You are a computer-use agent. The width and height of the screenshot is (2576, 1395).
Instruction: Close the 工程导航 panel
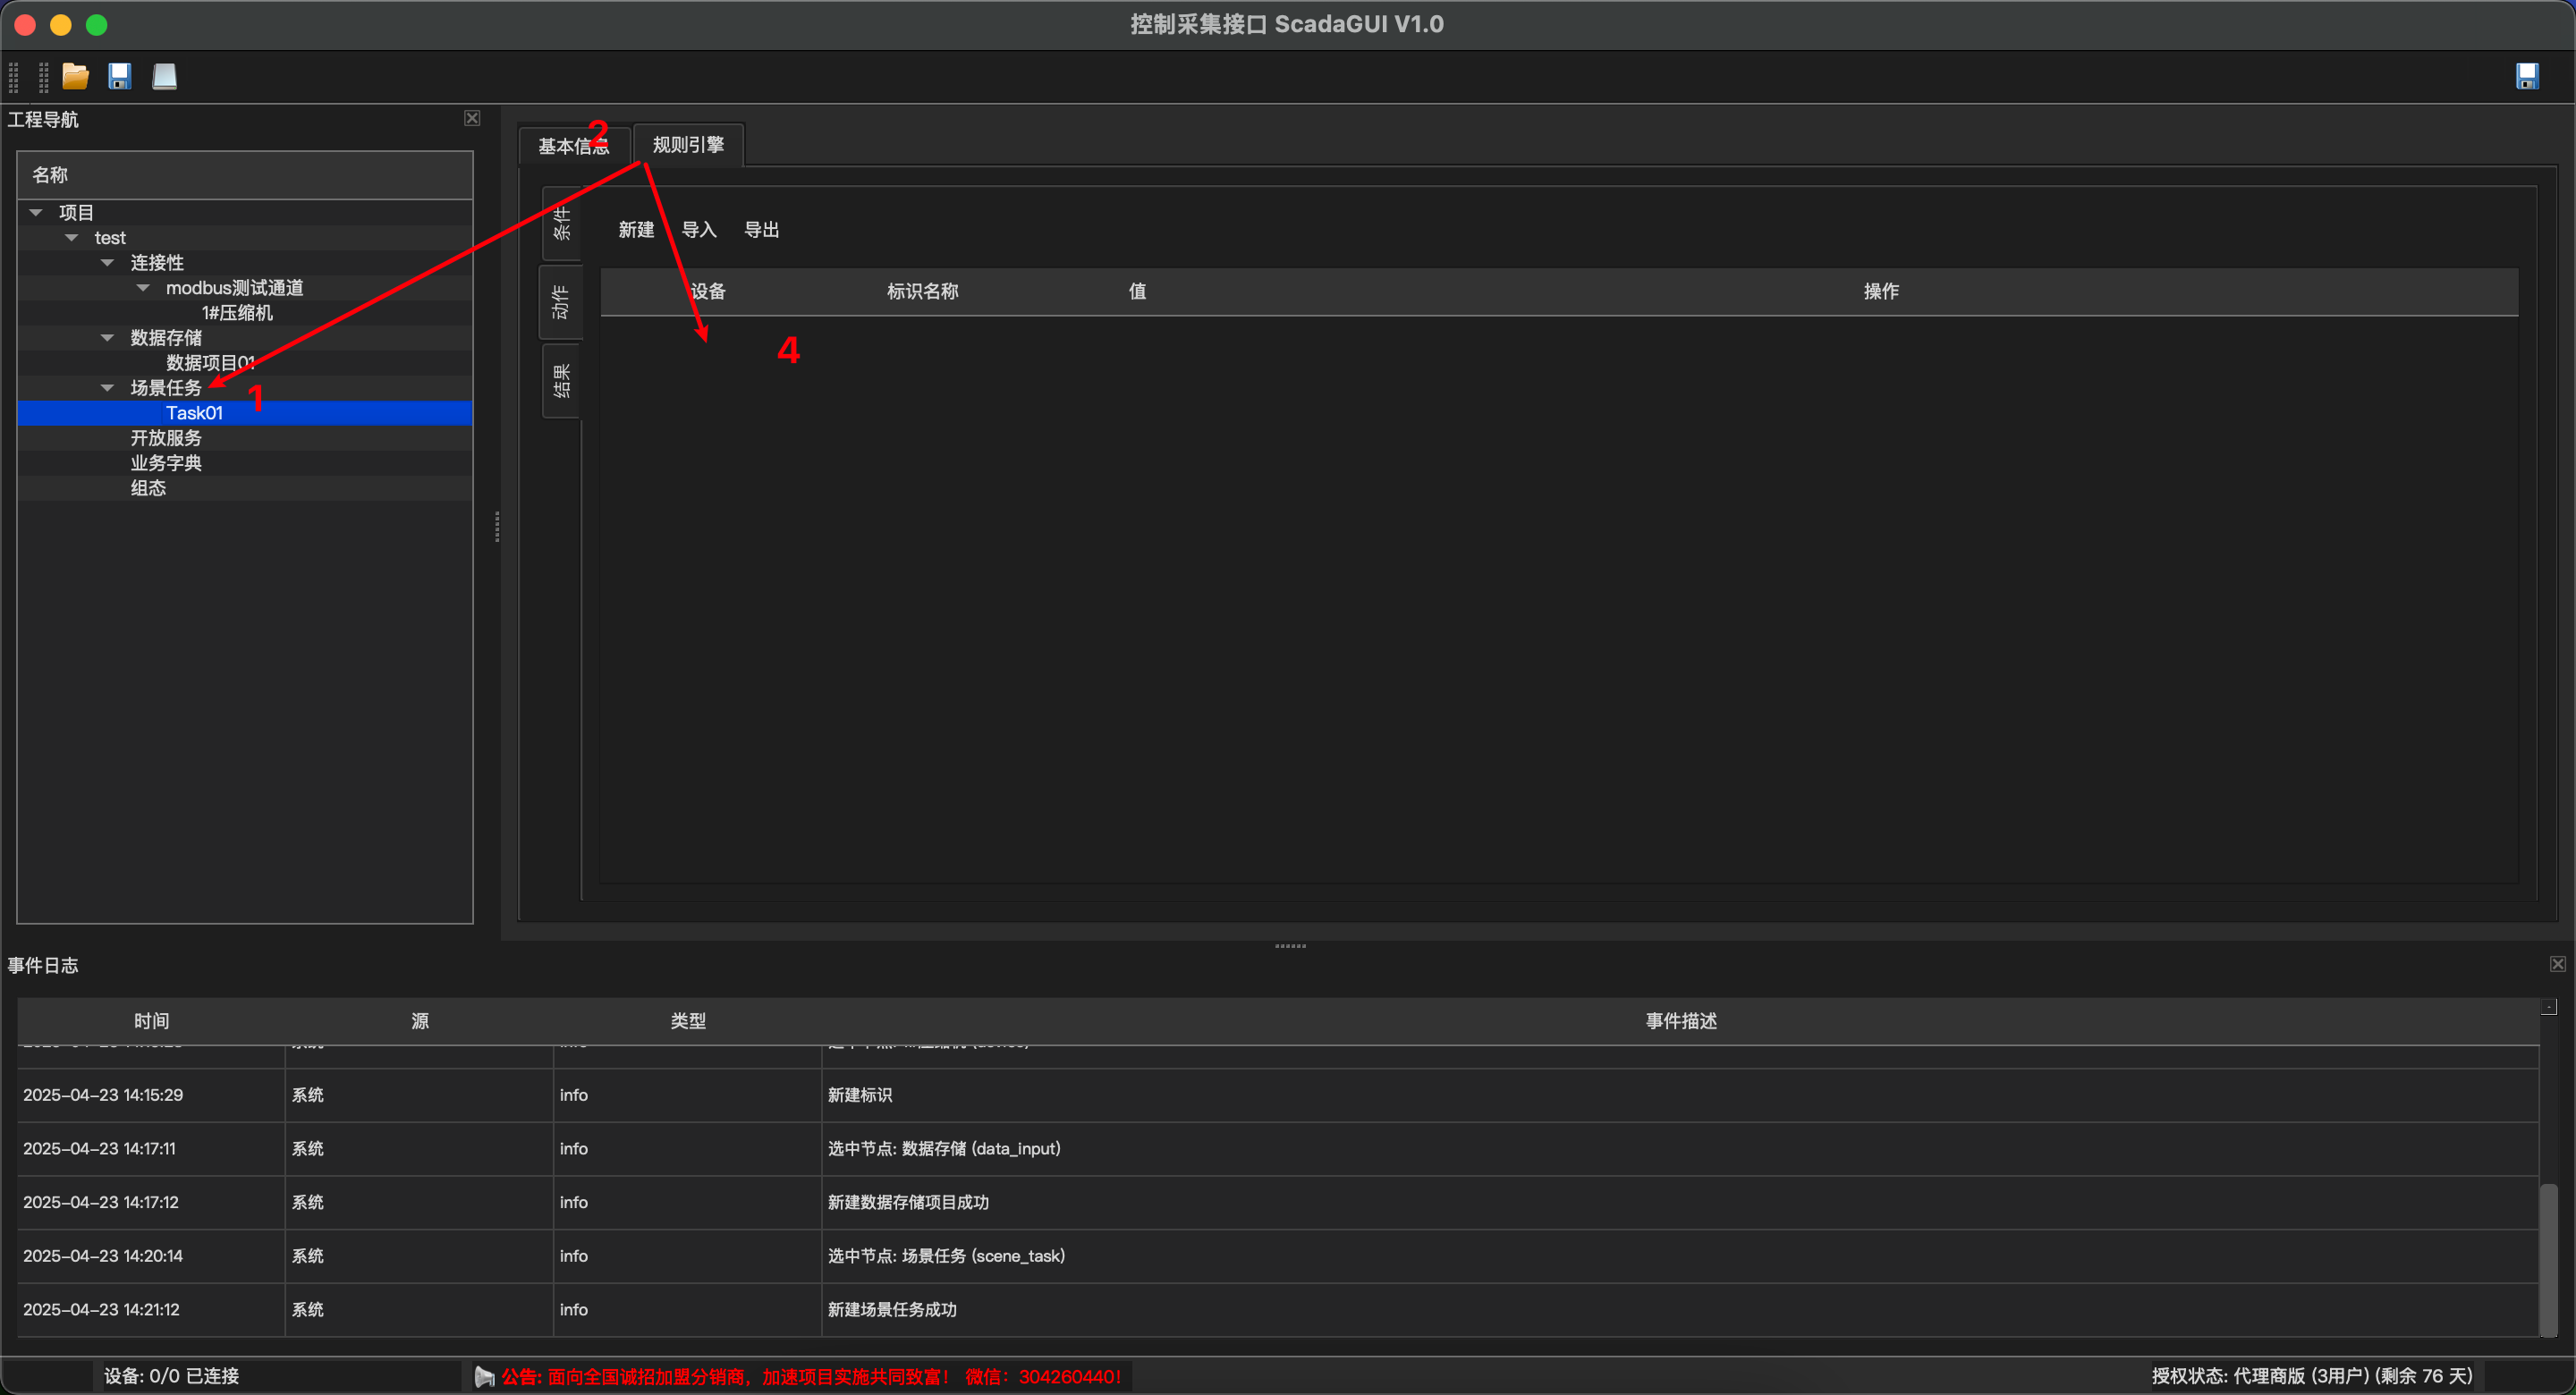pos(472,118)
